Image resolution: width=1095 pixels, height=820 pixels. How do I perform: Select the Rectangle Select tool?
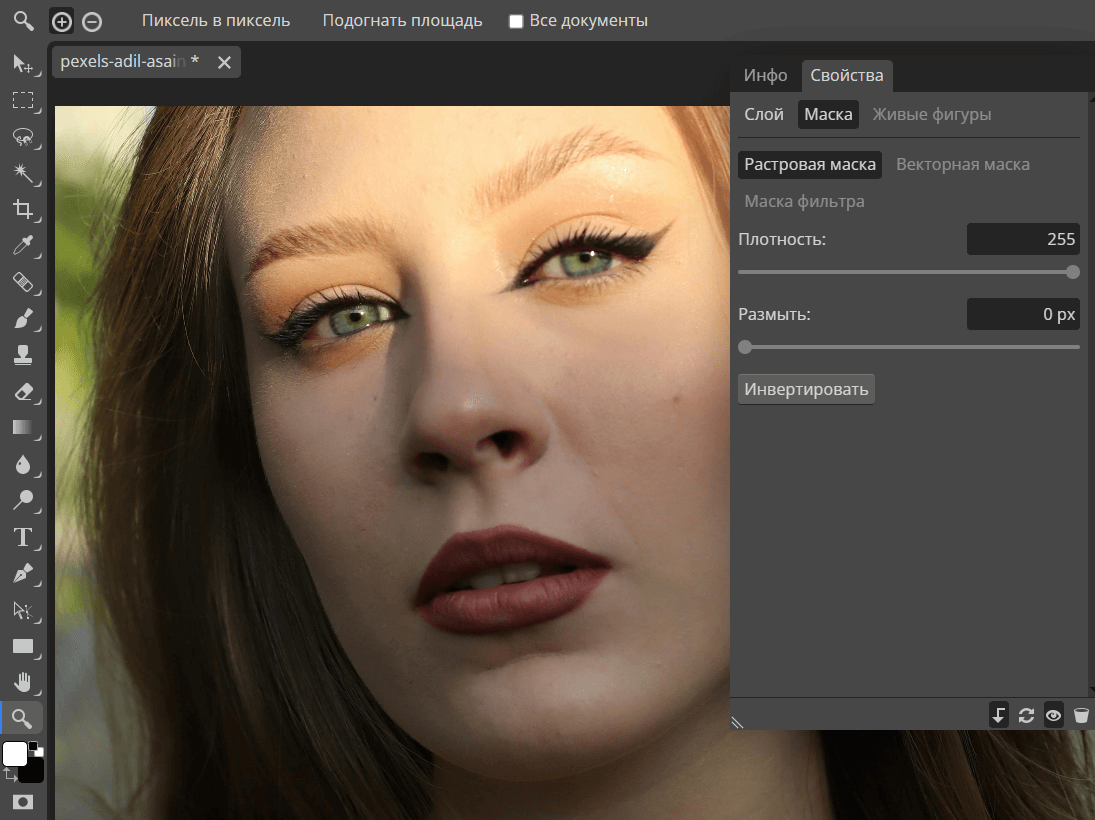(x=23, y=100)
